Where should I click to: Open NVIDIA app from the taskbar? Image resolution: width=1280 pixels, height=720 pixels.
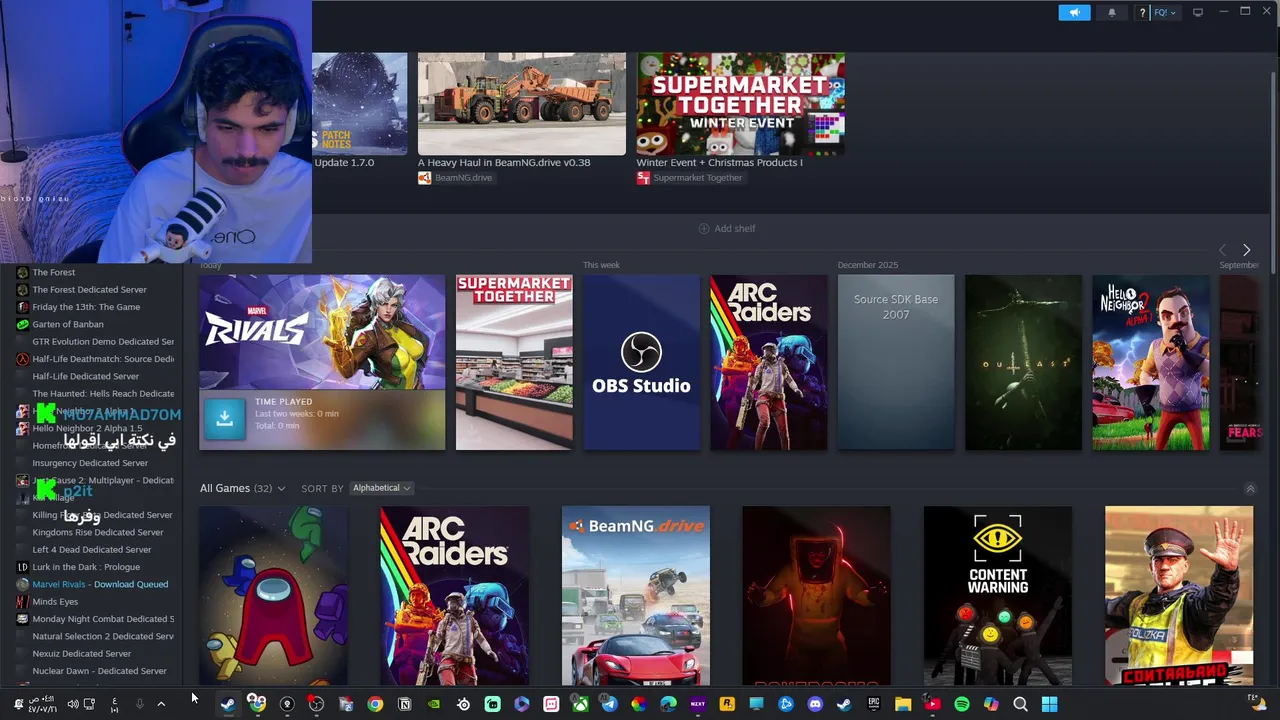tap(433, 704)
